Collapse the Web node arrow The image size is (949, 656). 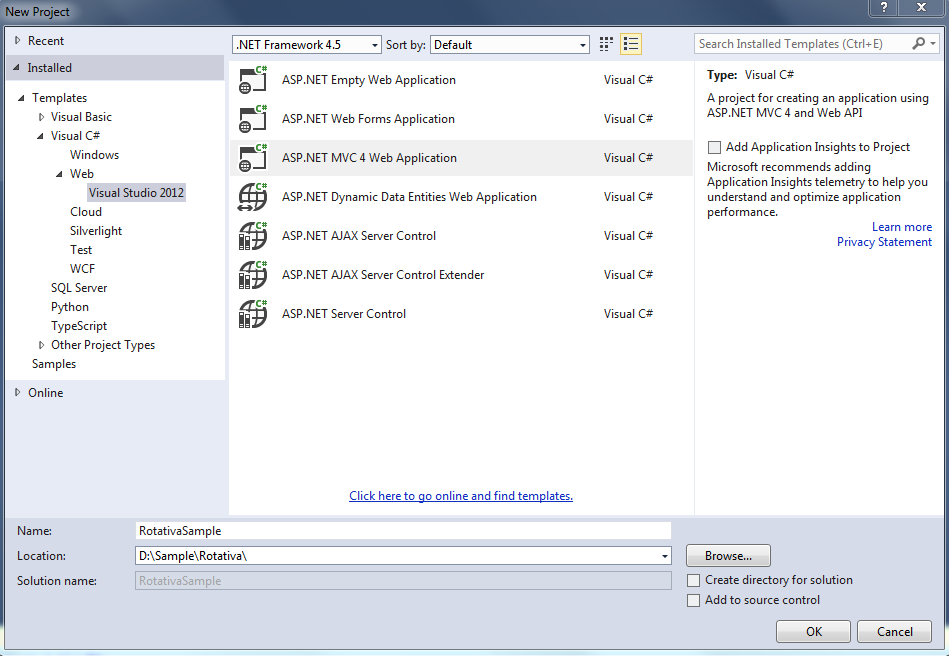59,174
